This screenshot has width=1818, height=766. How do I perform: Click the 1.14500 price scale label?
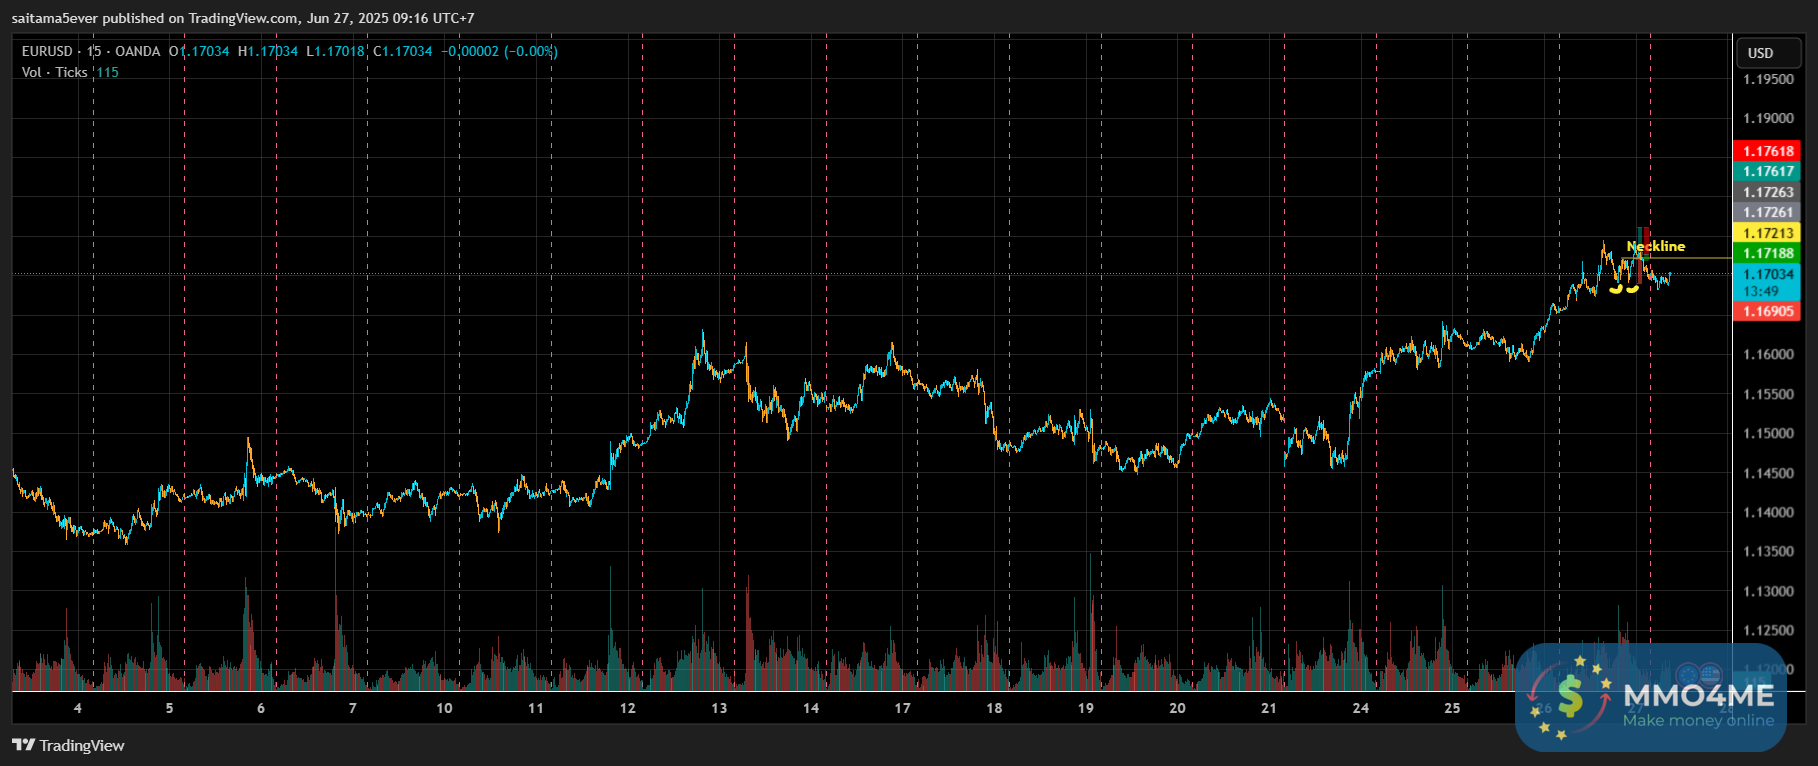[1768, 473]
